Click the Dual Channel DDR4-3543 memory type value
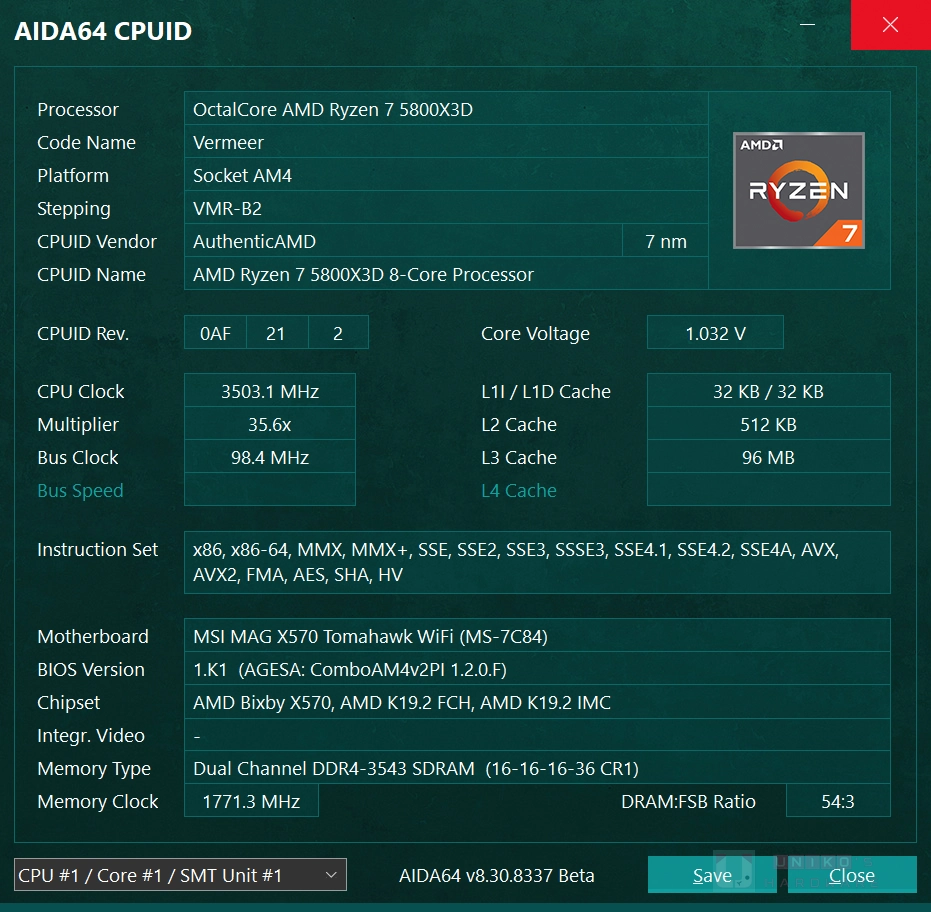Image resolution: width=931 pixels, height=912 pixels. click(537, 768)
